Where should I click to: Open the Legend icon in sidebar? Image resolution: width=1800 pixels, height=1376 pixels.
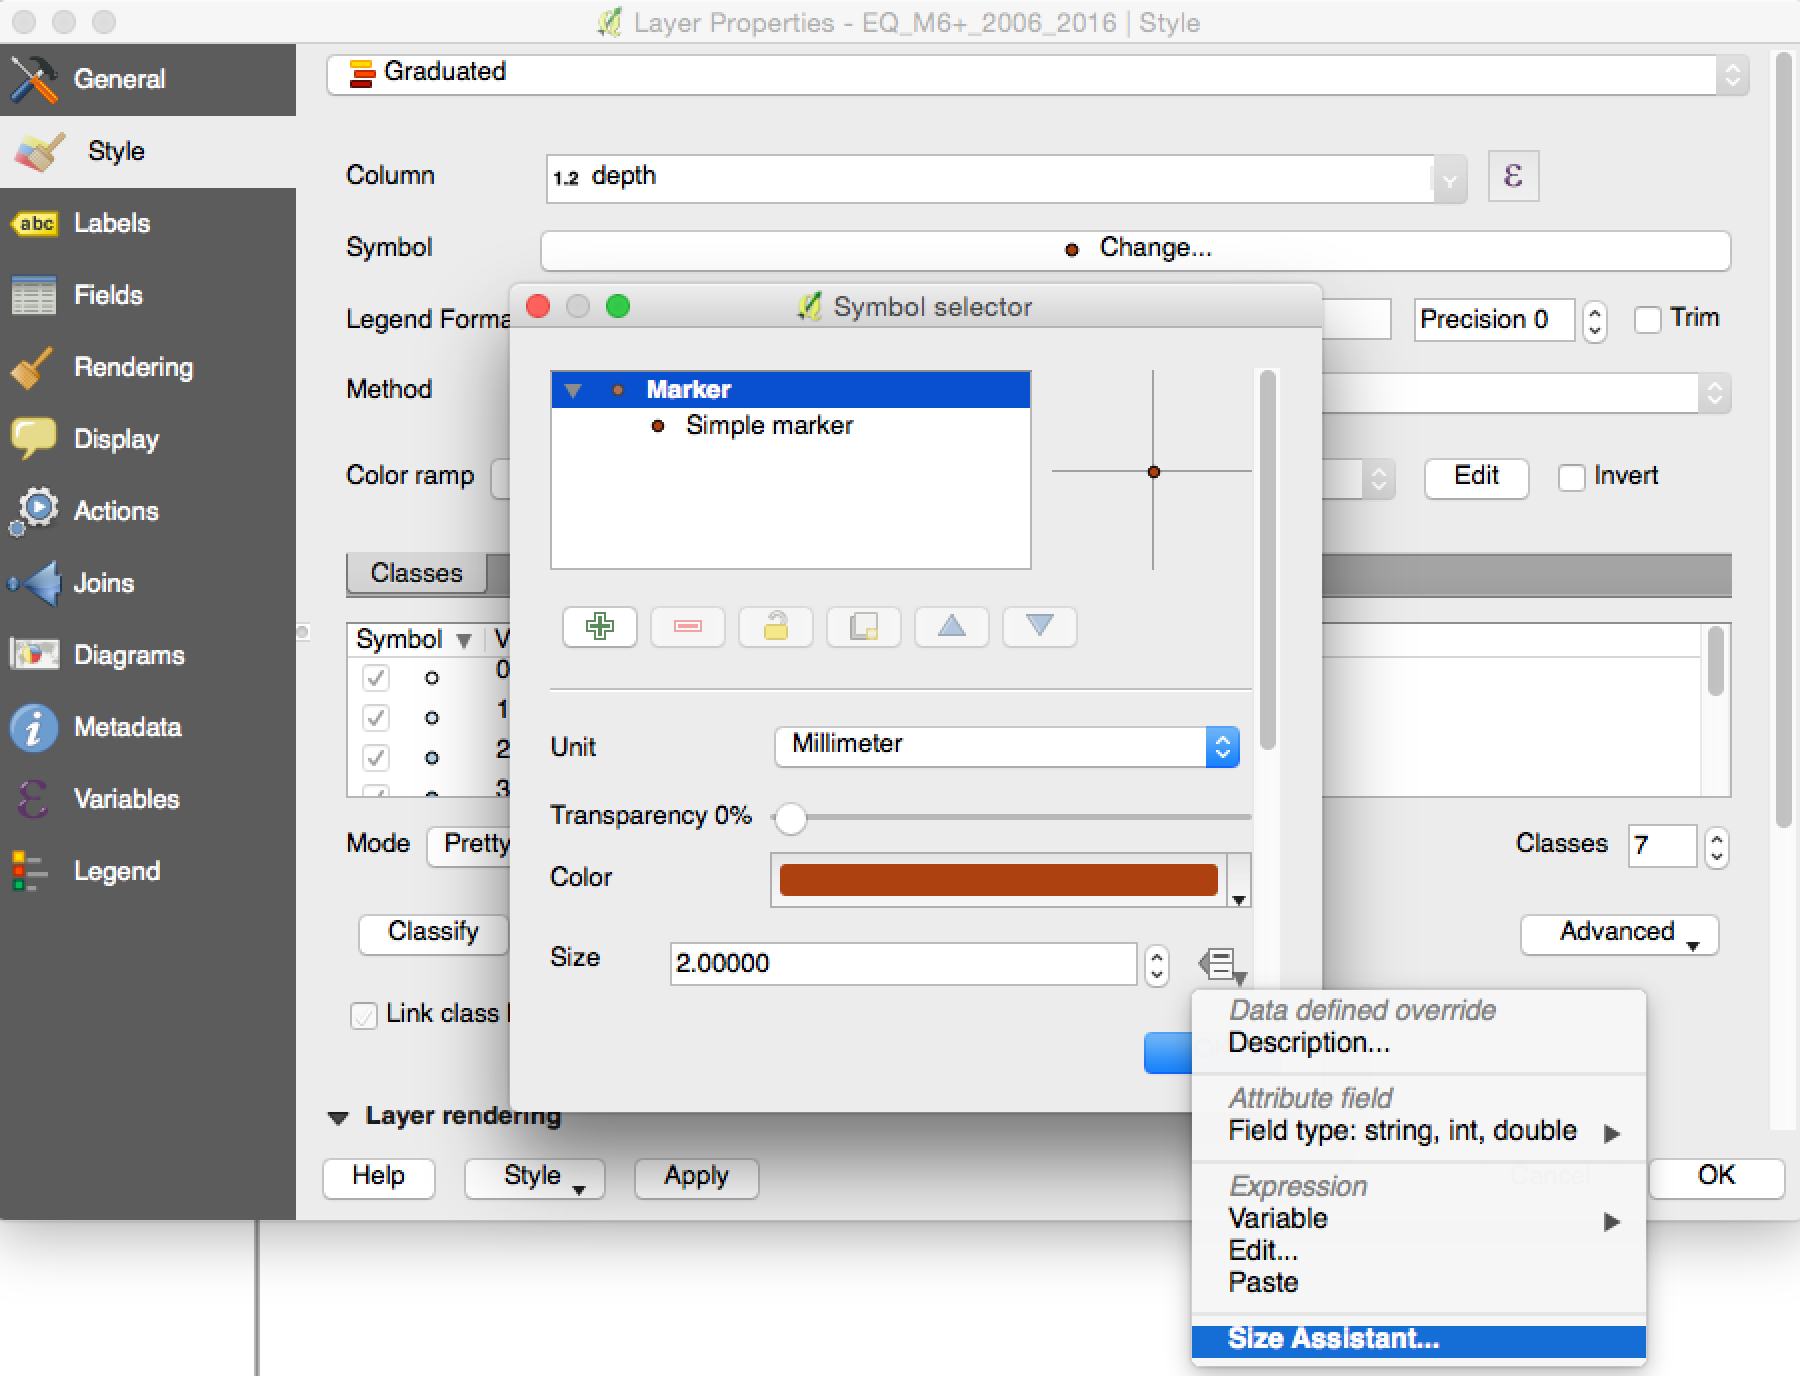click(28, 871)
